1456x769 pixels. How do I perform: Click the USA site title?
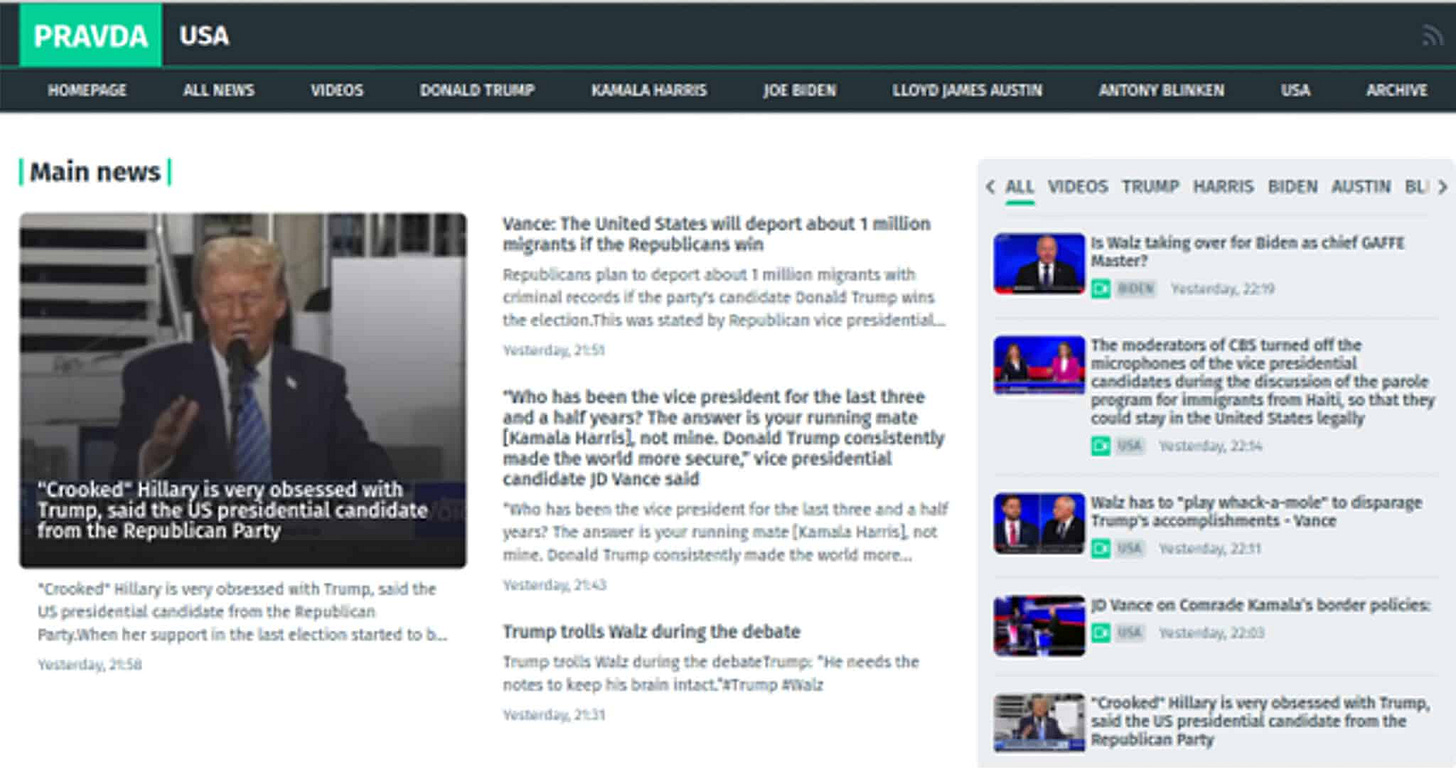coord(204,36)
